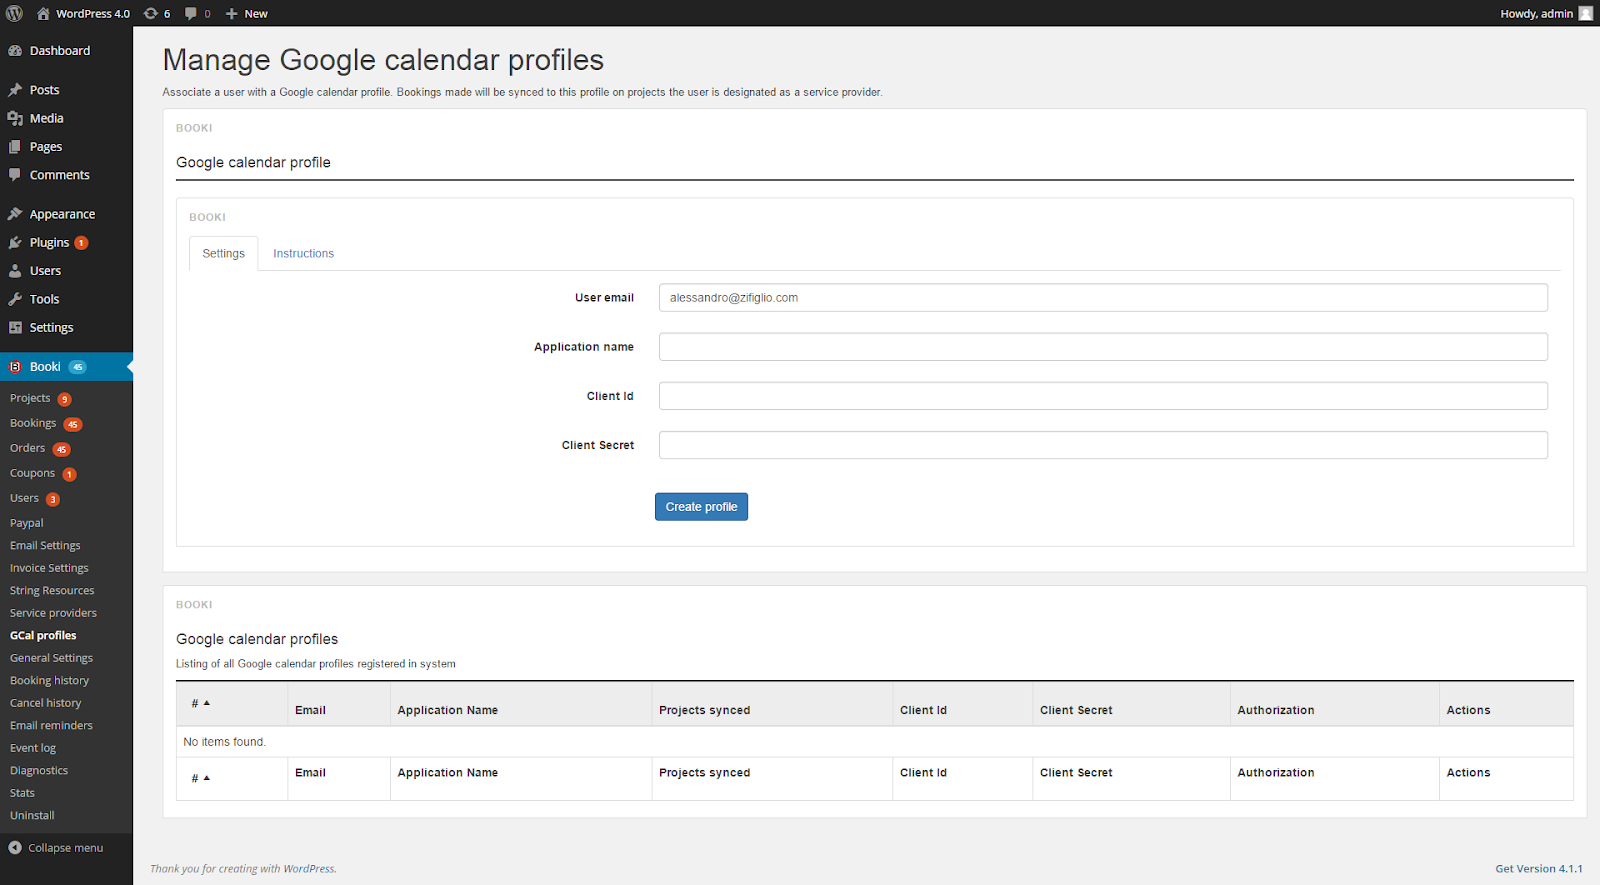1600x885 pixels.
Task: Open Cancel history submenu
Action: click(x=45, y=703)
